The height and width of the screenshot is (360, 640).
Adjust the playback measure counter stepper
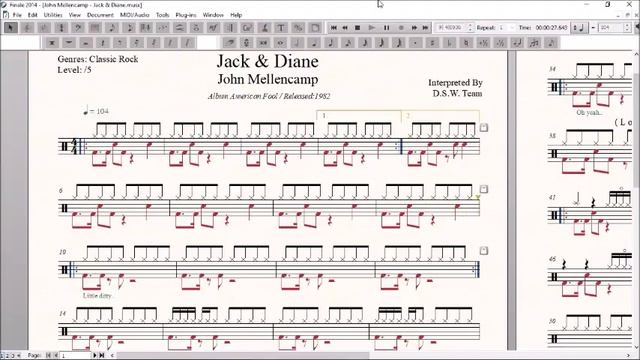click(471, 28)
